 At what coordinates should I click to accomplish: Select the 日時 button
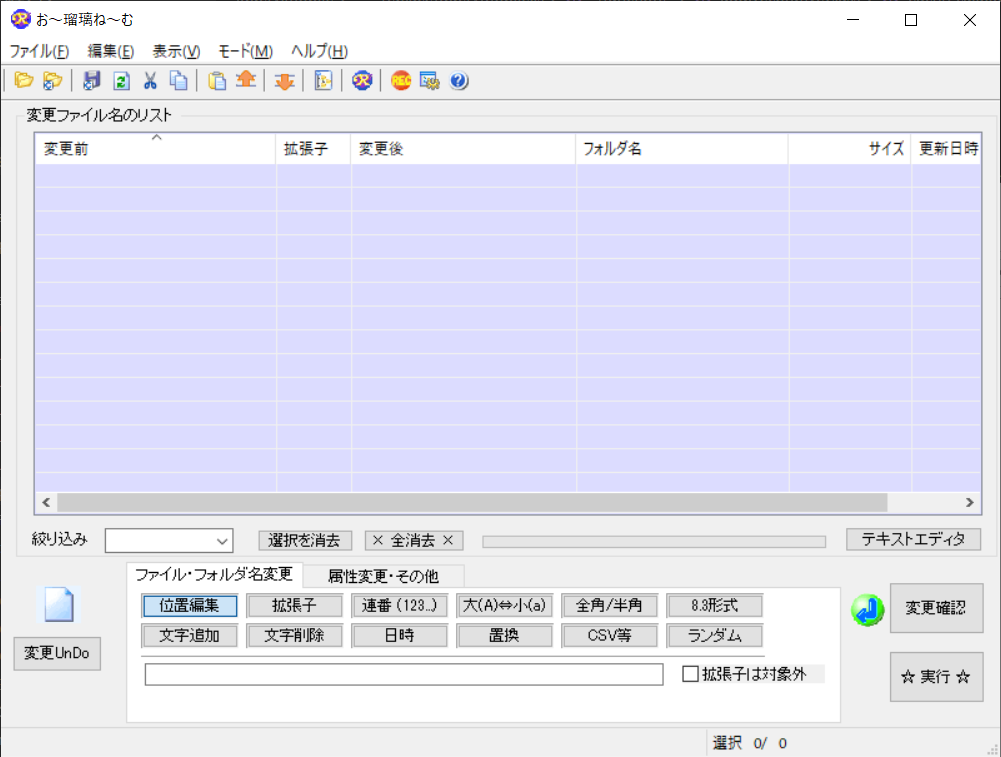(x=399, y=636)
